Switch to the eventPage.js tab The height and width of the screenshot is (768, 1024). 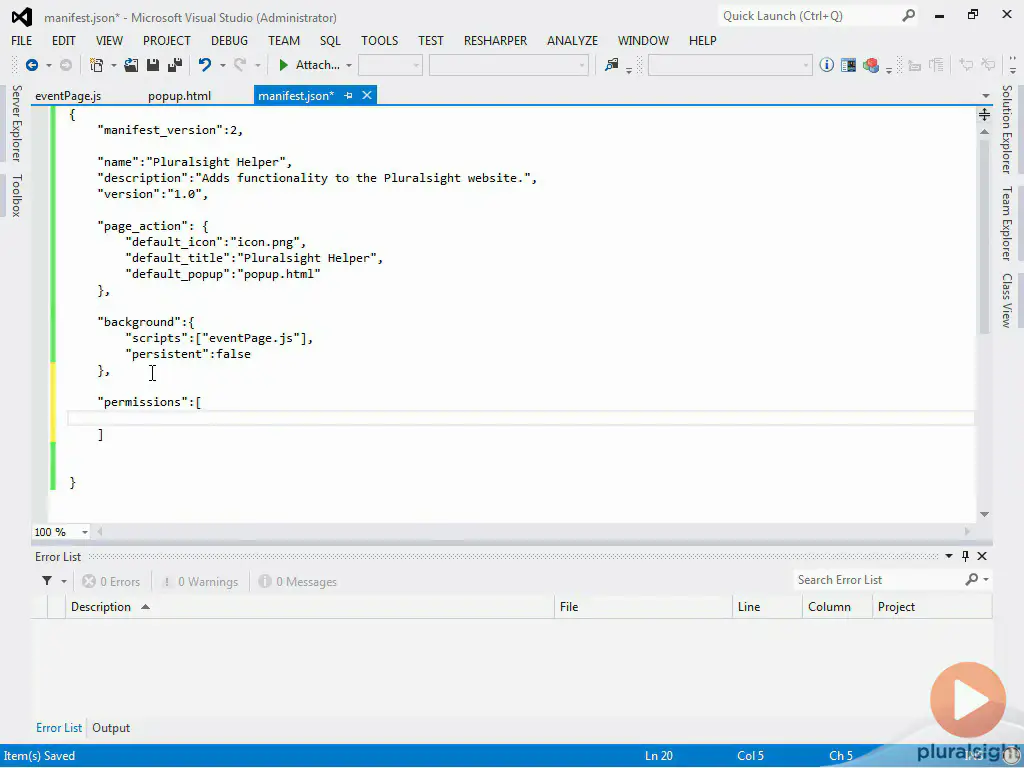tap(68, 96)
